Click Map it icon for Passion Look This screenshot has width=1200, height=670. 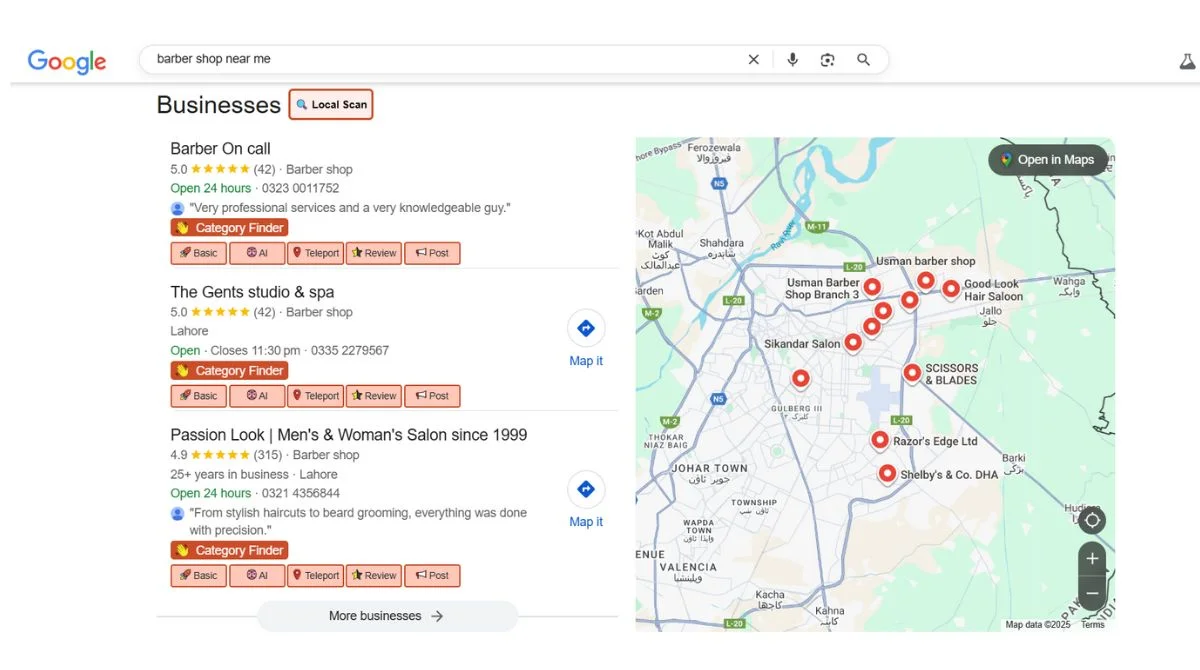pyautogui.click(x=586, y=489)
